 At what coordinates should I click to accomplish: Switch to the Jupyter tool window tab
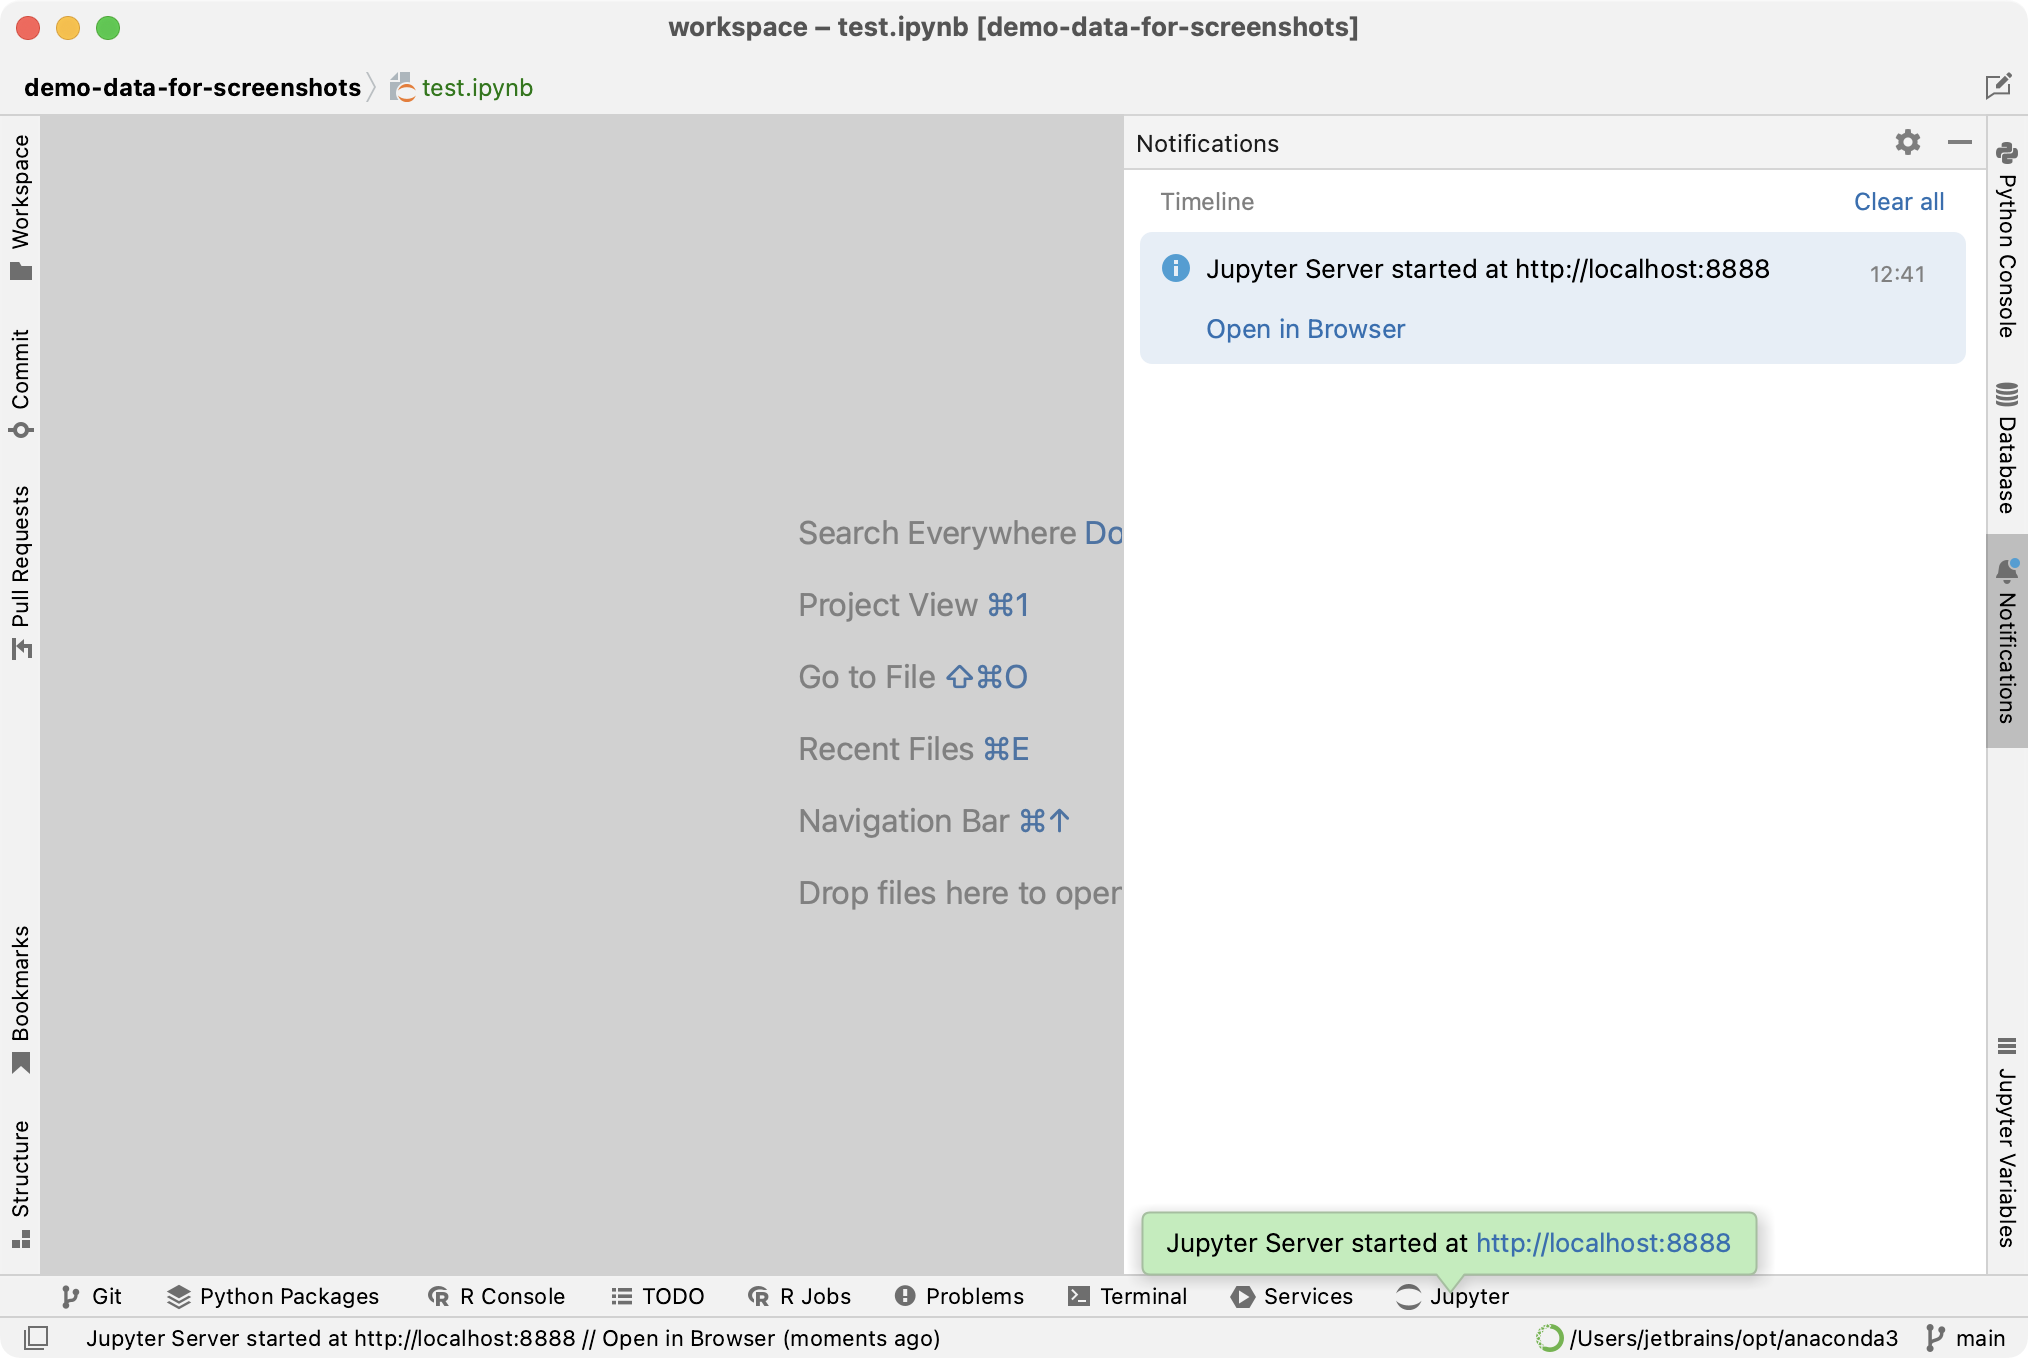pyautogui.click(x=1452, y=1296)
